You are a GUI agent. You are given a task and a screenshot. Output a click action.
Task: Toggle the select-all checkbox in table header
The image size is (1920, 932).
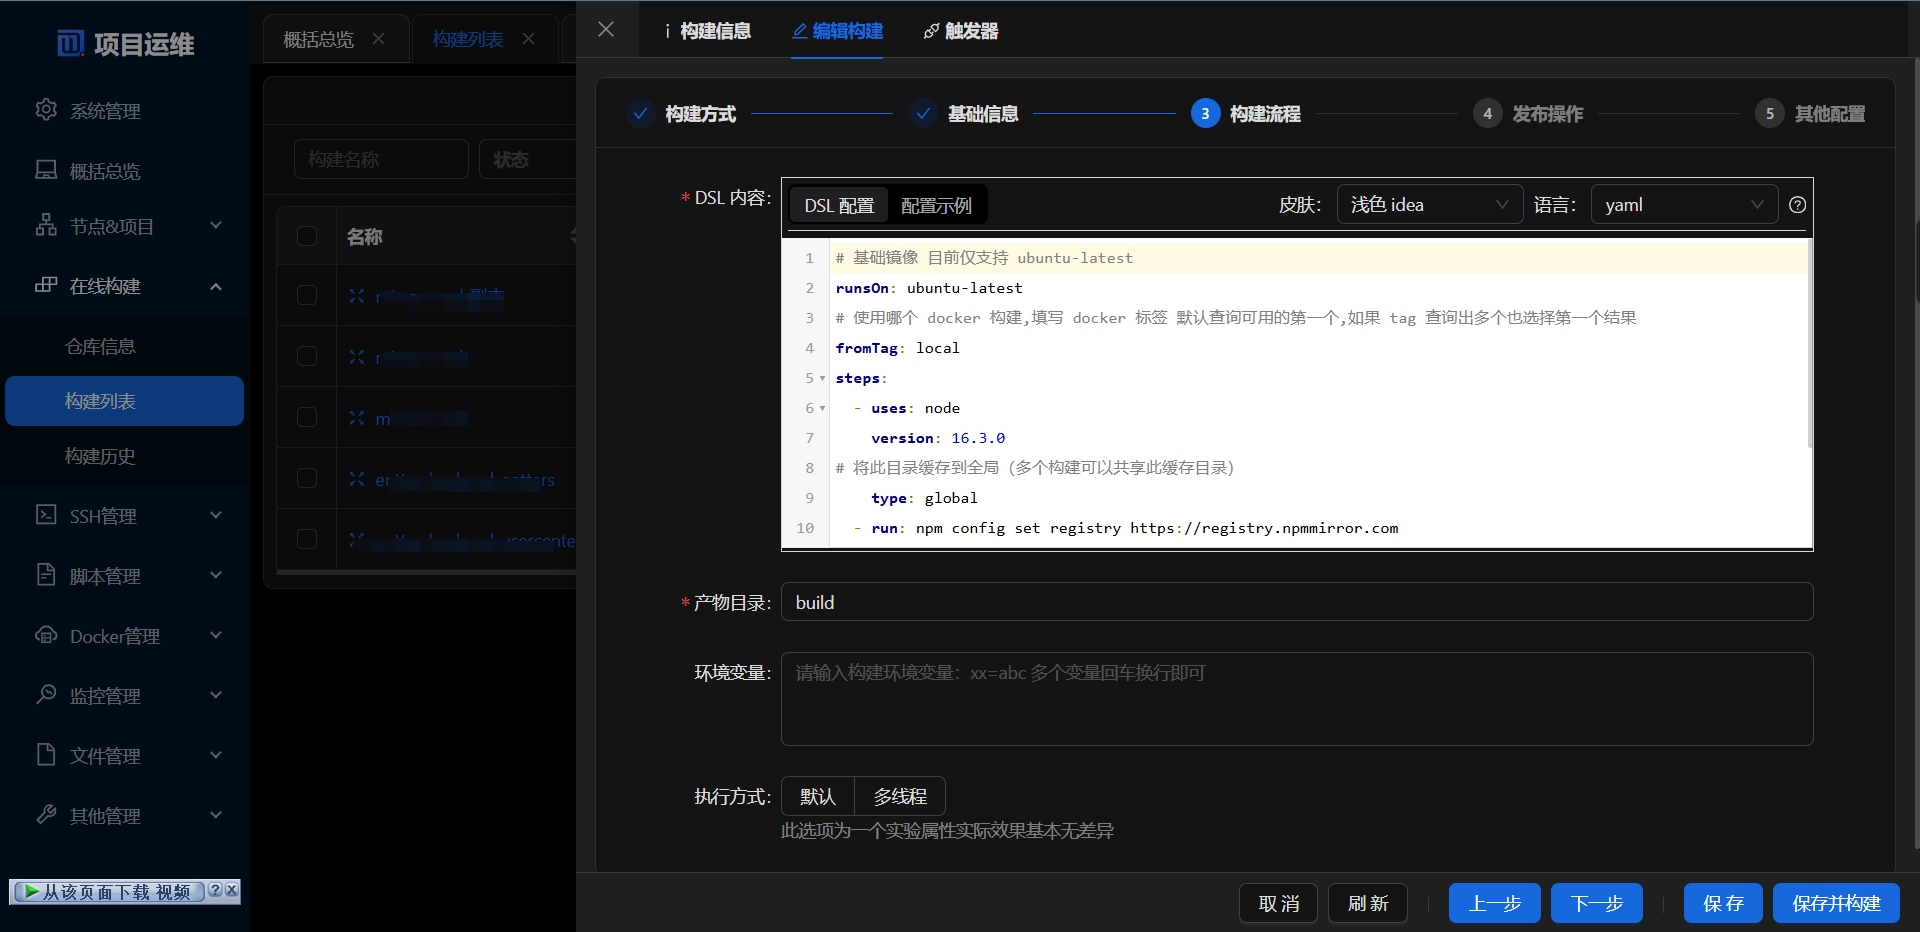[x=307, y=236]
